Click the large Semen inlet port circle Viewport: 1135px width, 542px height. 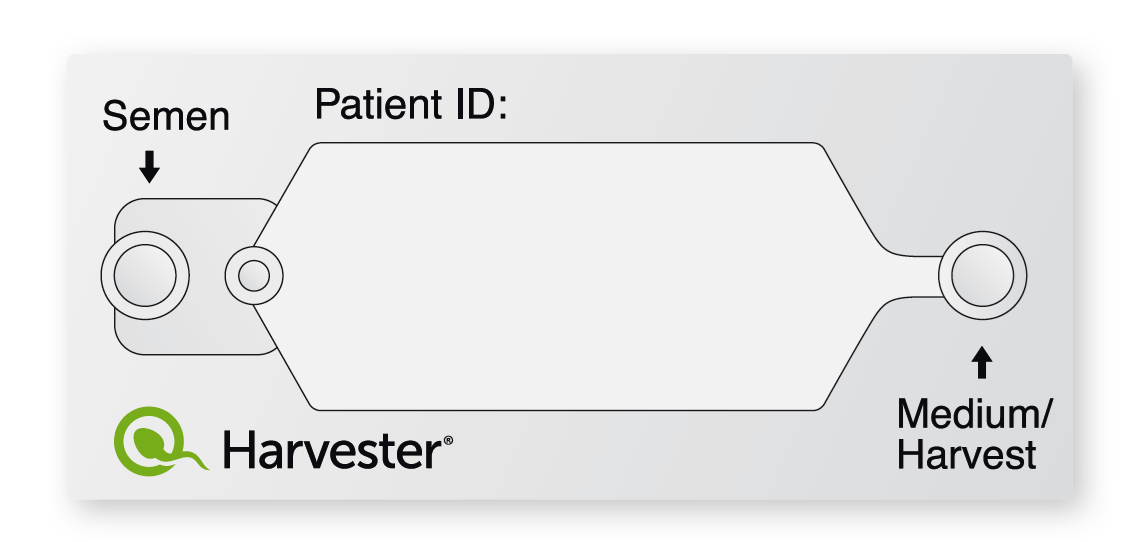[145, 276]
